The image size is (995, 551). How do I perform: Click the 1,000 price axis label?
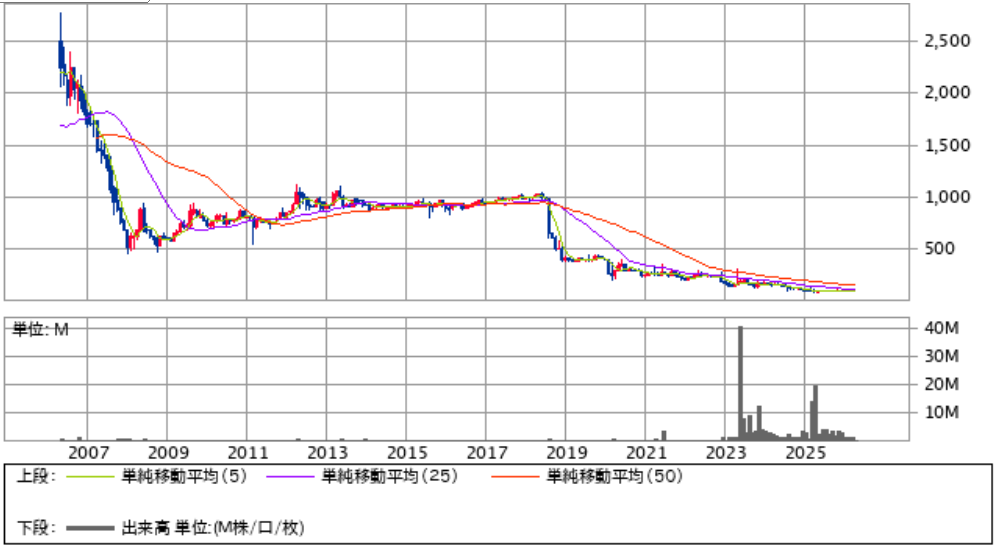pos(945,197)
